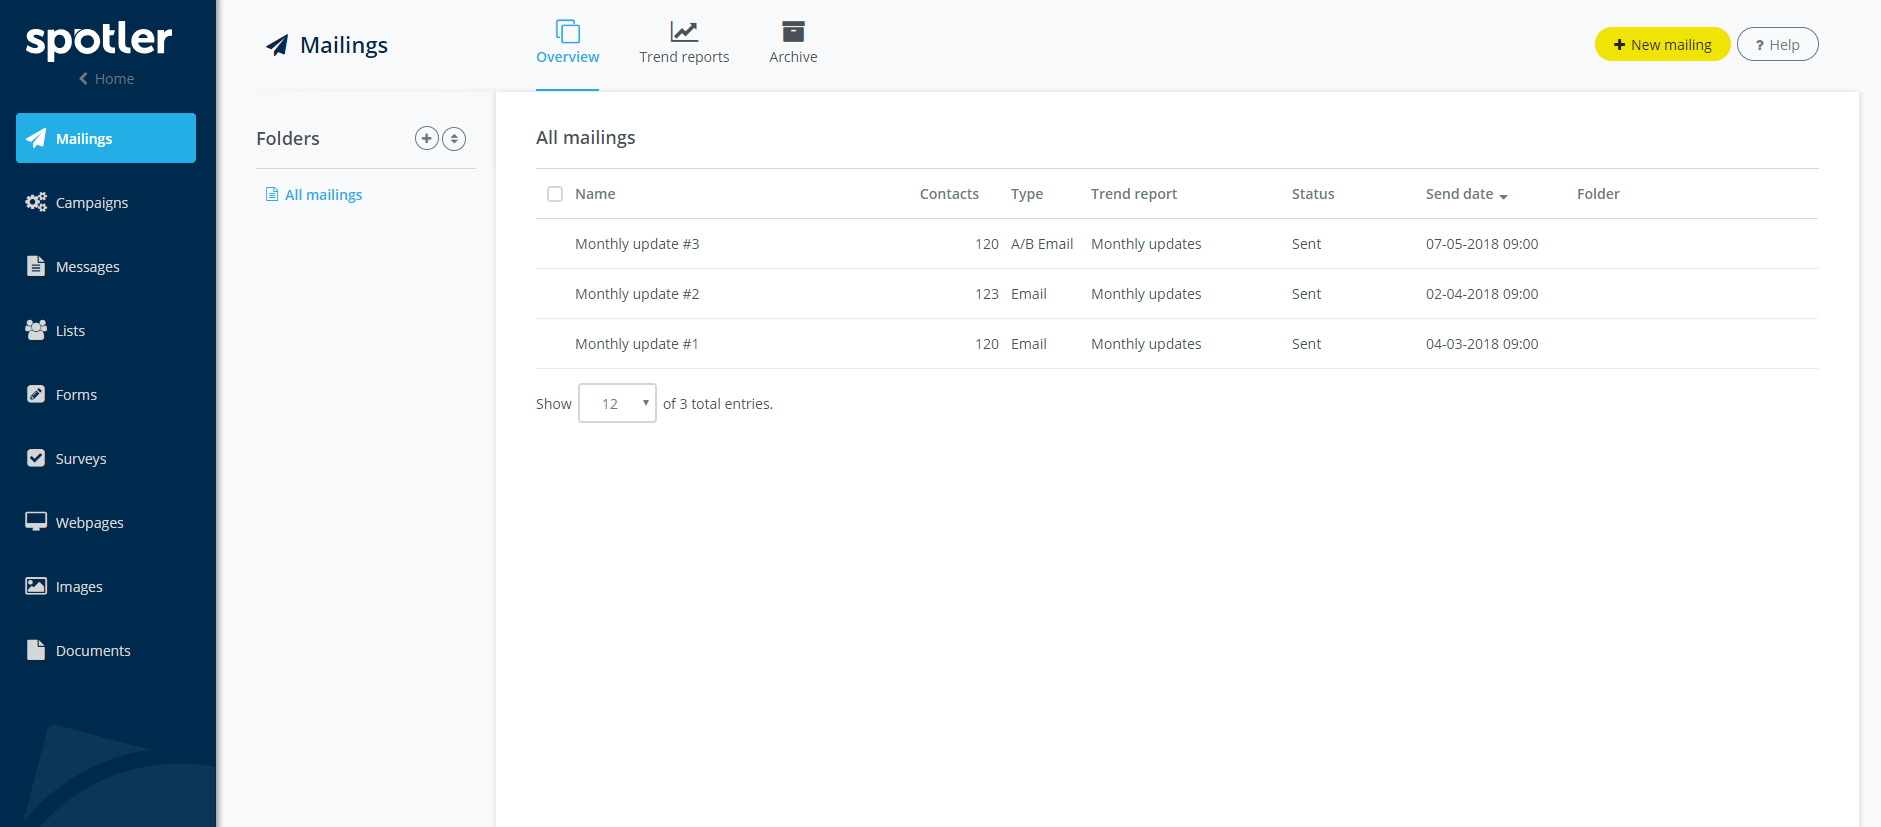
Task: Open the Help button
Action: pyautogui.click(x=1777, y=45)
